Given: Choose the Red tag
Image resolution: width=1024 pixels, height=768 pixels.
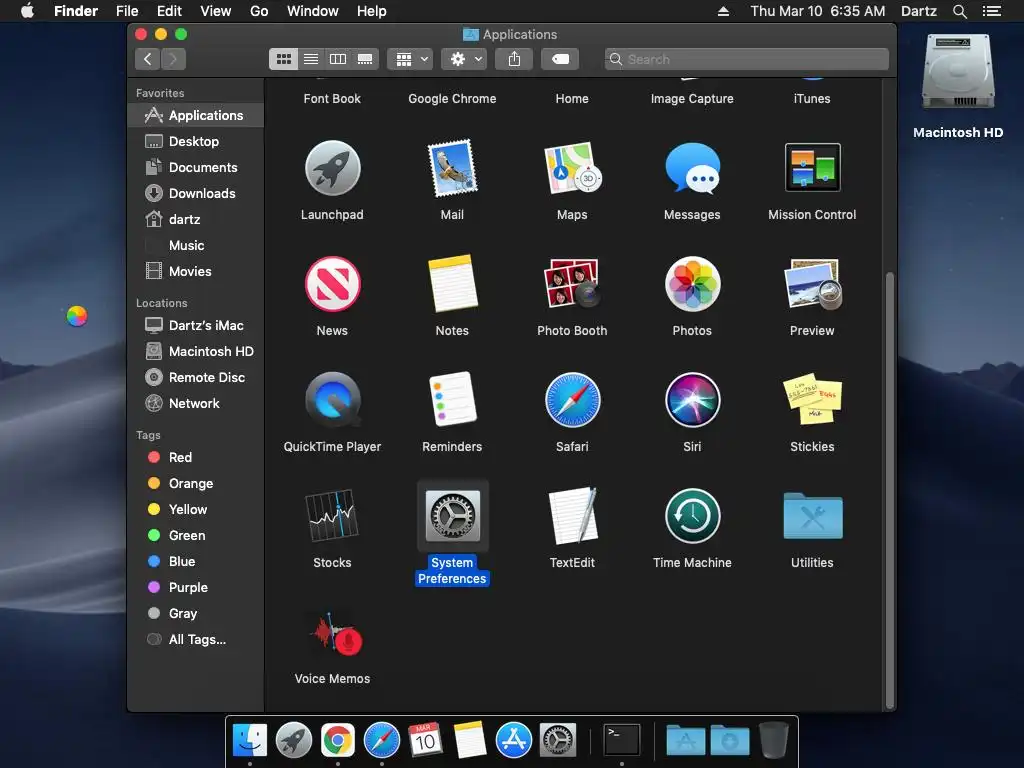Looking at the screenshot, I should point(196,457).
